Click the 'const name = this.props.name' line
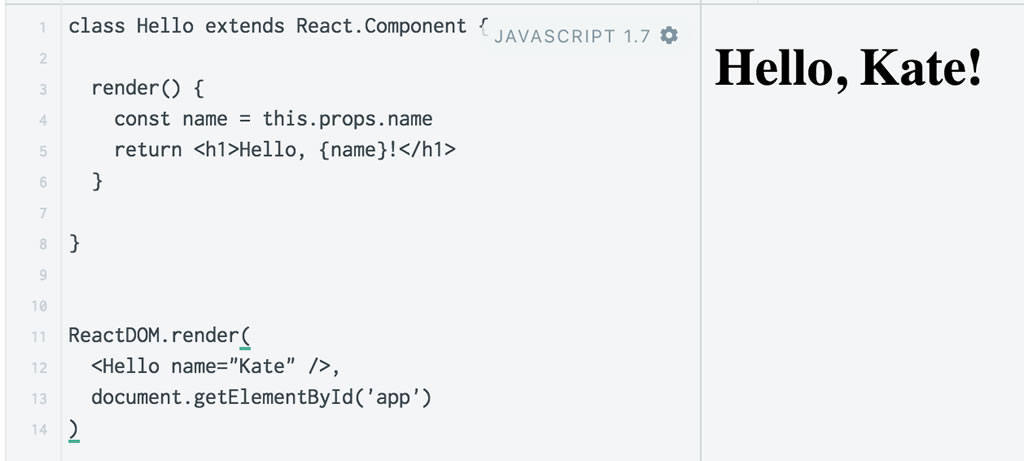 273,119
